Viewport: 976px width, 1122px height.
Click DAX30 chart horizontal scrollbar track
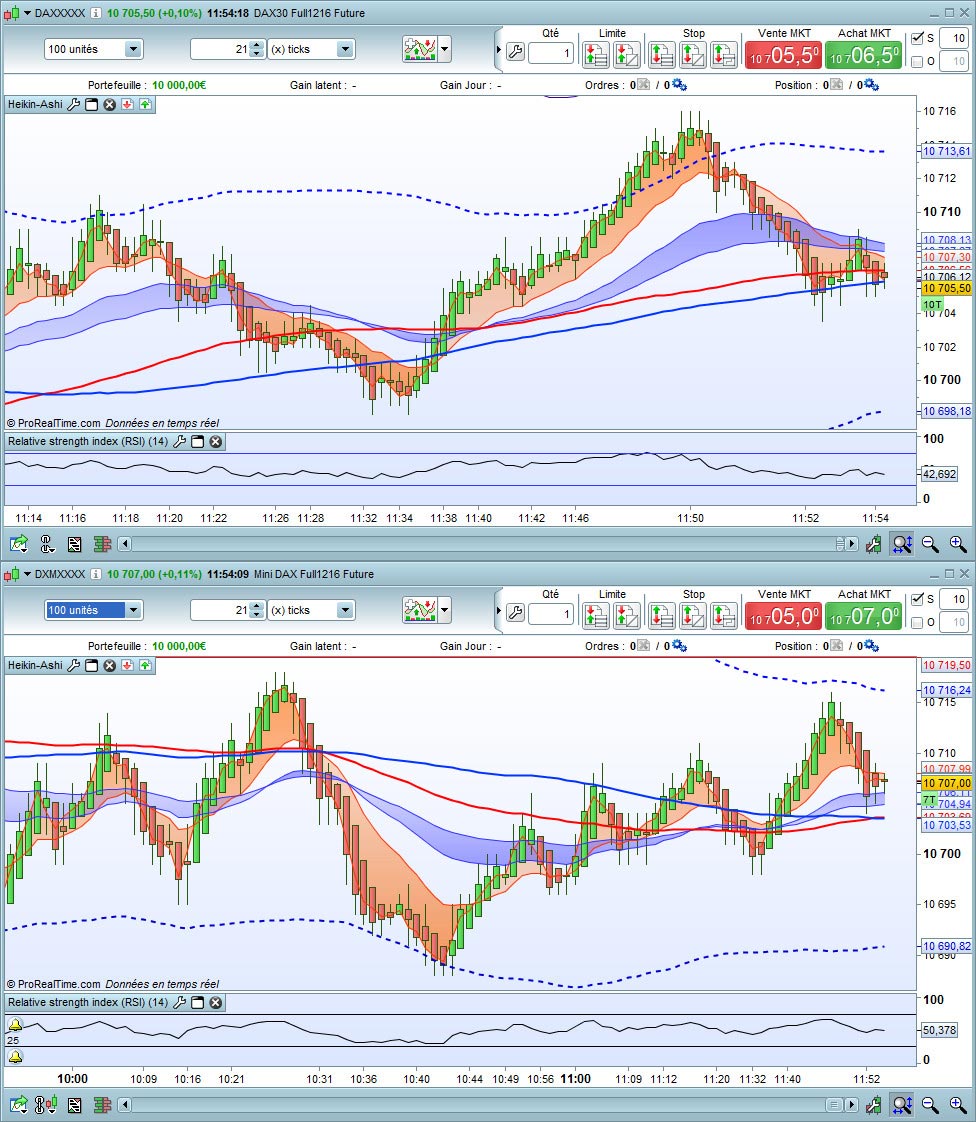click(484, 545)
